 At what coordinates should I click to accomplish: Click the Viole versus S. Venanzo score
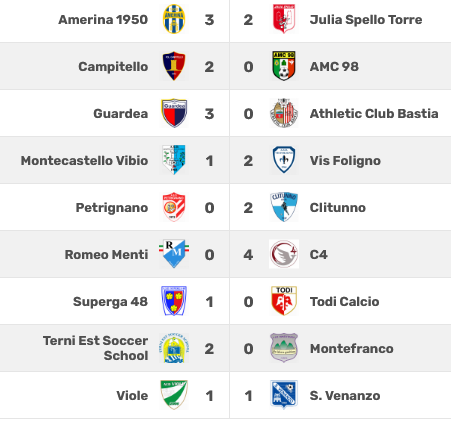(x=229, y=396)
